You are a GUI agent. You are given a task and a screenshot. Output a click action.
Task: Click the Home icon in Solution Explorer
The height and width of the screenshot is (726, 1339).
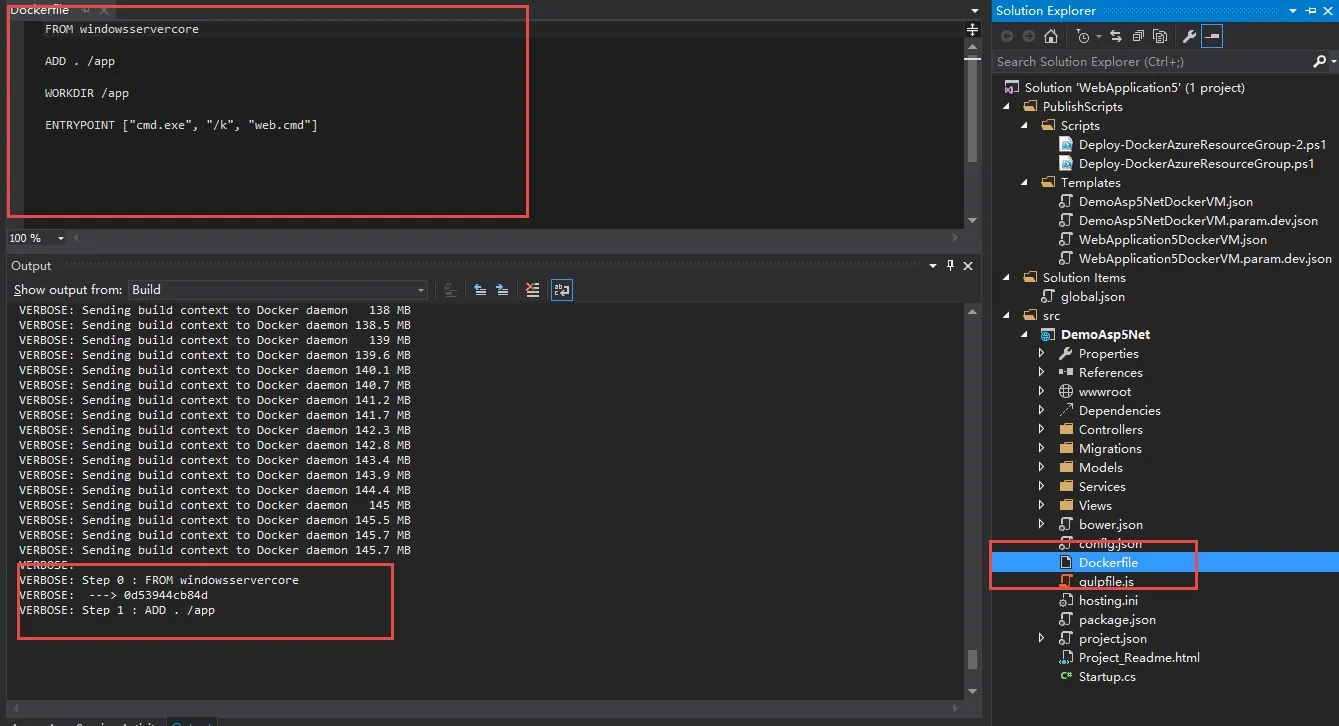[1051, 37]
